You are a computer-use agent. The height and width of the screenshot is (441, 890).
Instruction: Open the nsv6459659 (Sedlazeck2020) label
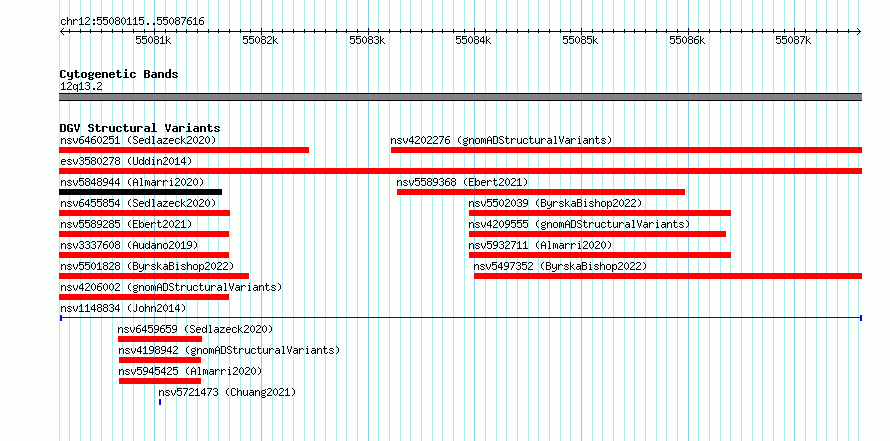click(195, 329)
